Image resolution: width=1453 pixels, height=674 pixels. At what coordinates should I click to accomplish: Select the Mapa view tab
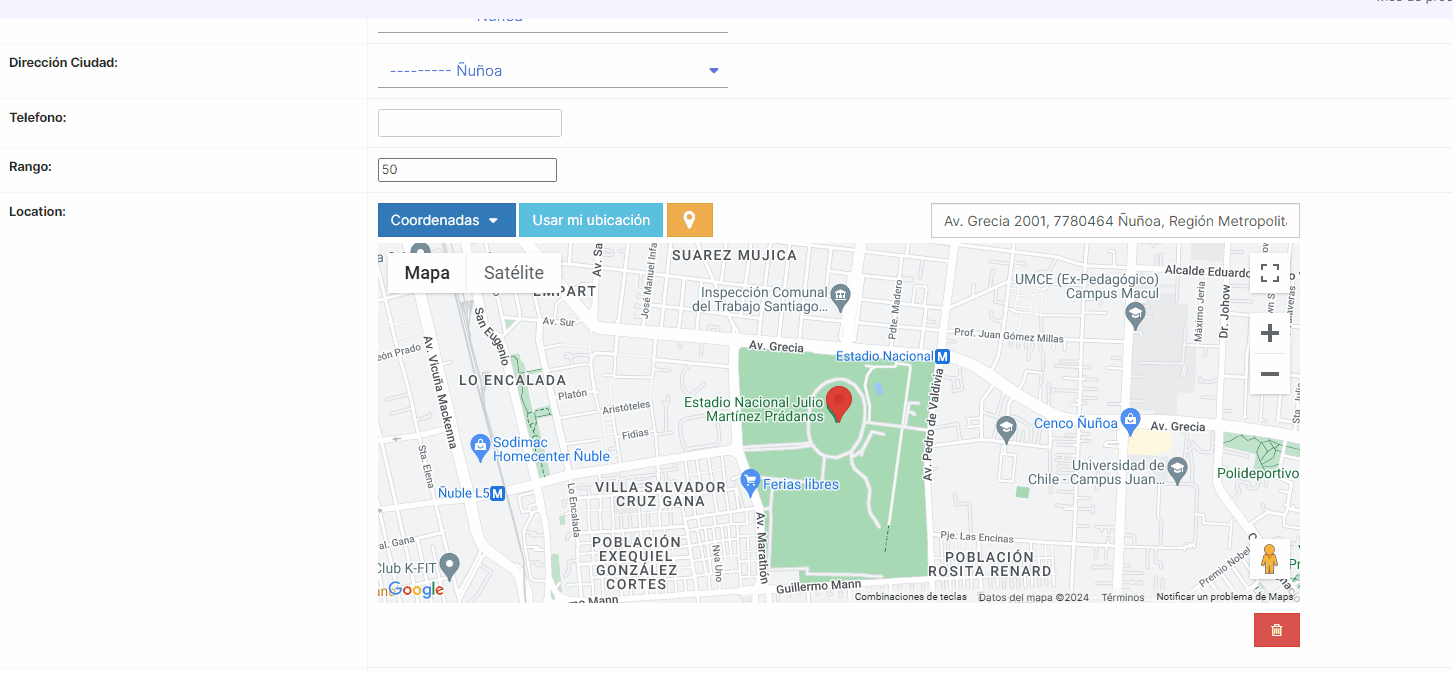click(x=427, y=273)
